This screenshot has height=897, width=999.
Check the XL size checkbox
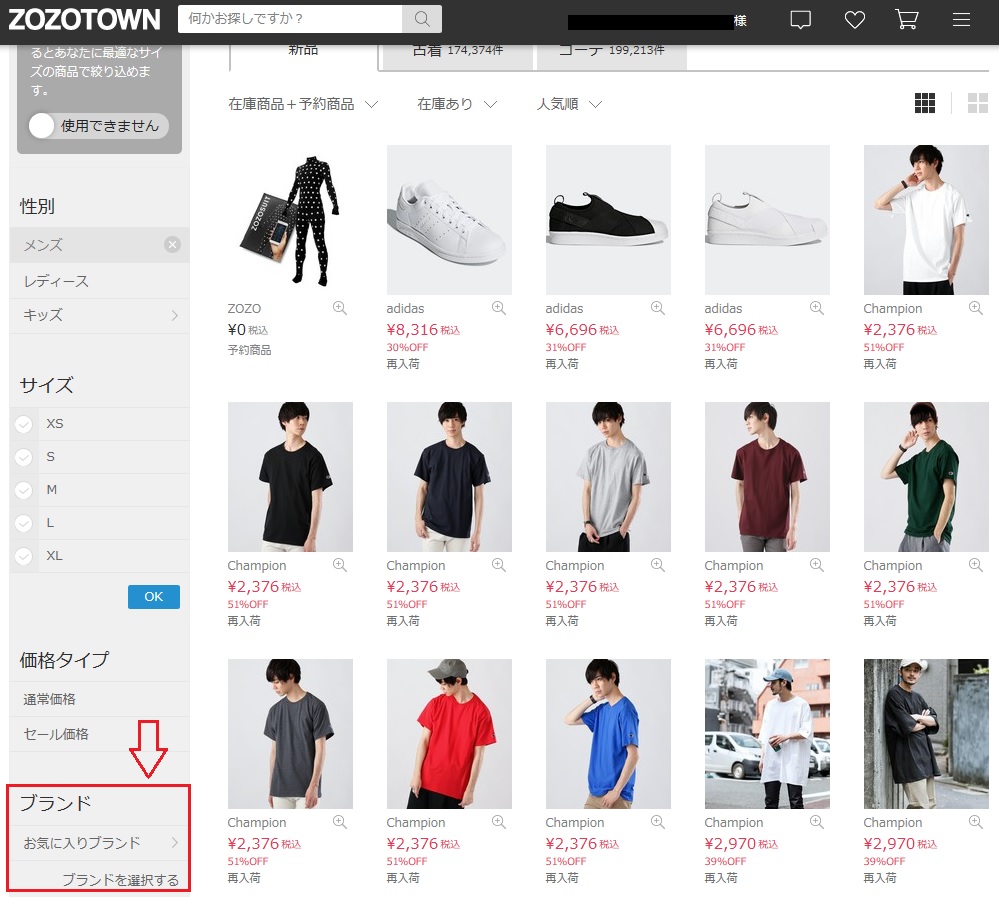click(24, 556)
